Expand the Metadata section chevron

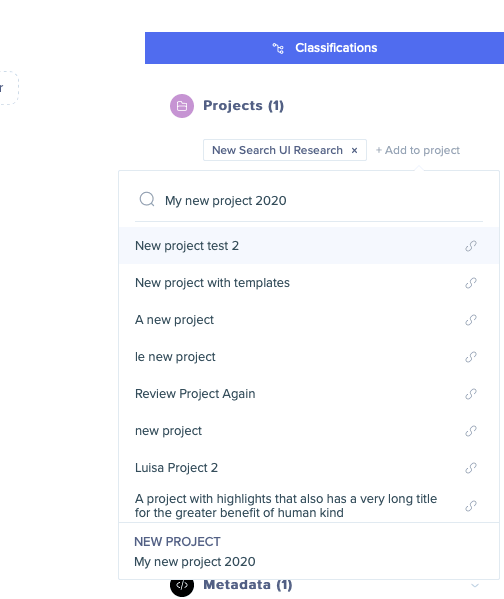click(x=475, y=585)
